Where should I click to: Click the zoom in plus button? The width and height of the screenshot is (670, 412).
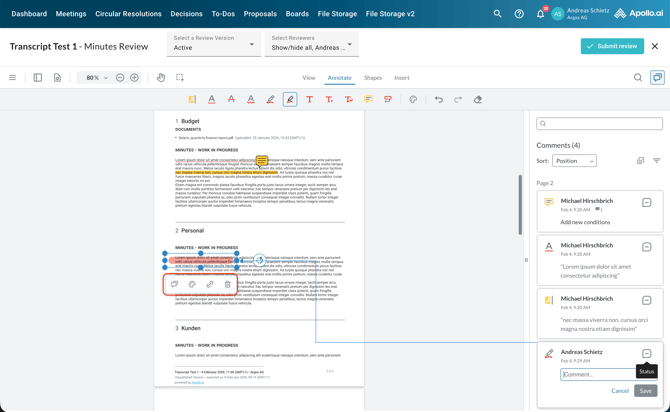(134, 77)
